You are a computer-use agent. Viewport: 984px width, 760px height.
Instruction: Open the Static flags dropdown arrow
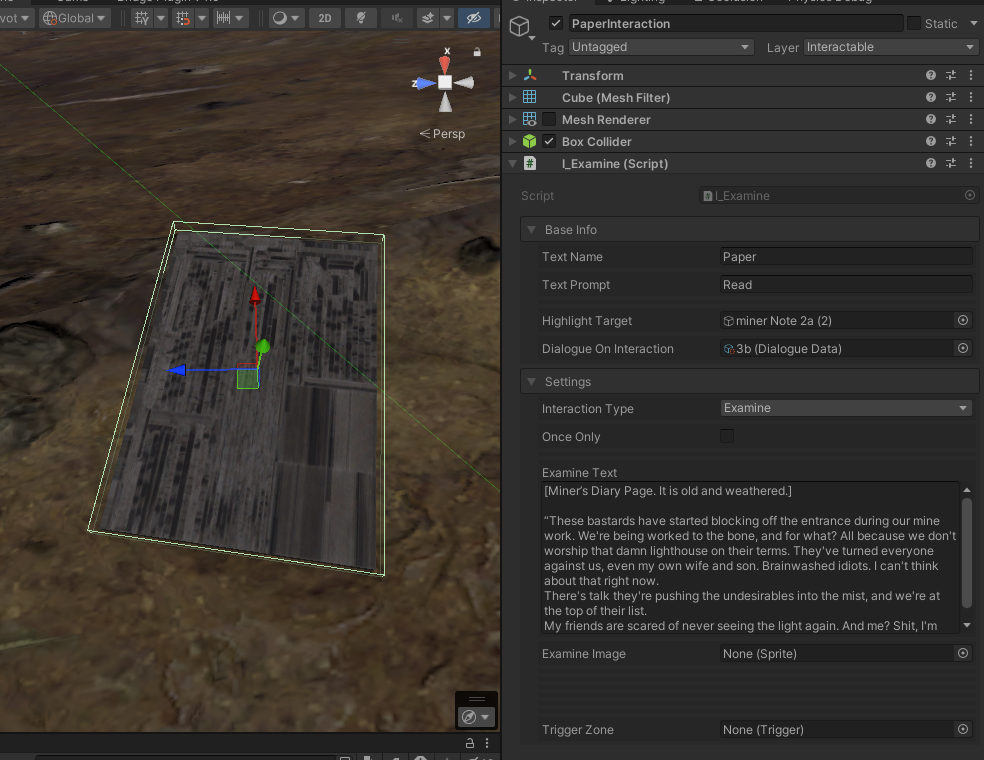click(973, 23)
